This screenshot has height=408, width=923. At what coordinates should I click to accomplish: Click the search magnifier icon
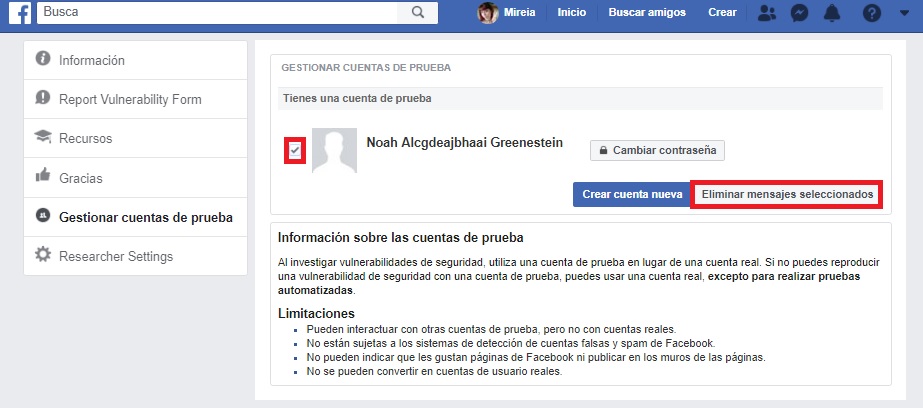418,12
